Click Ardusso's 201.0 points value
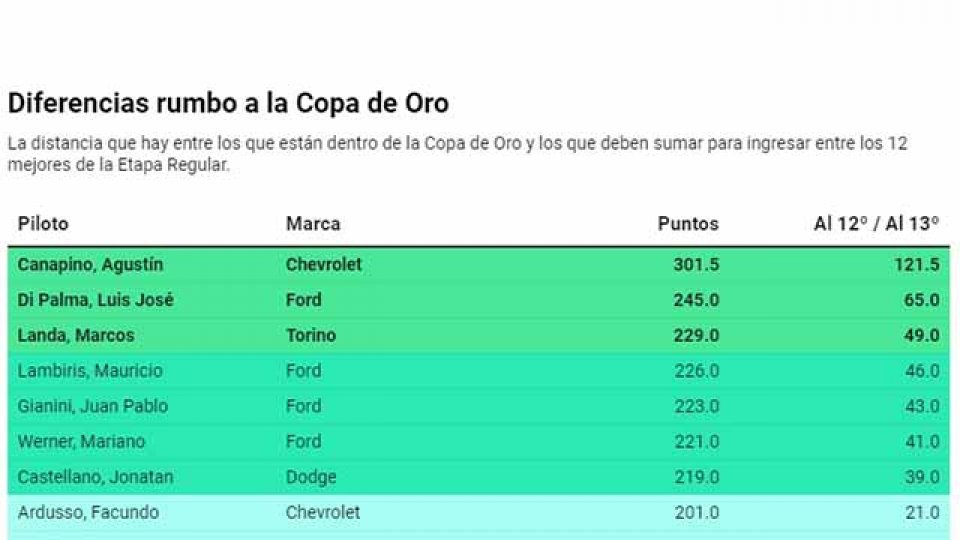This screenshot has width=960, height=540. coord(696,513)
